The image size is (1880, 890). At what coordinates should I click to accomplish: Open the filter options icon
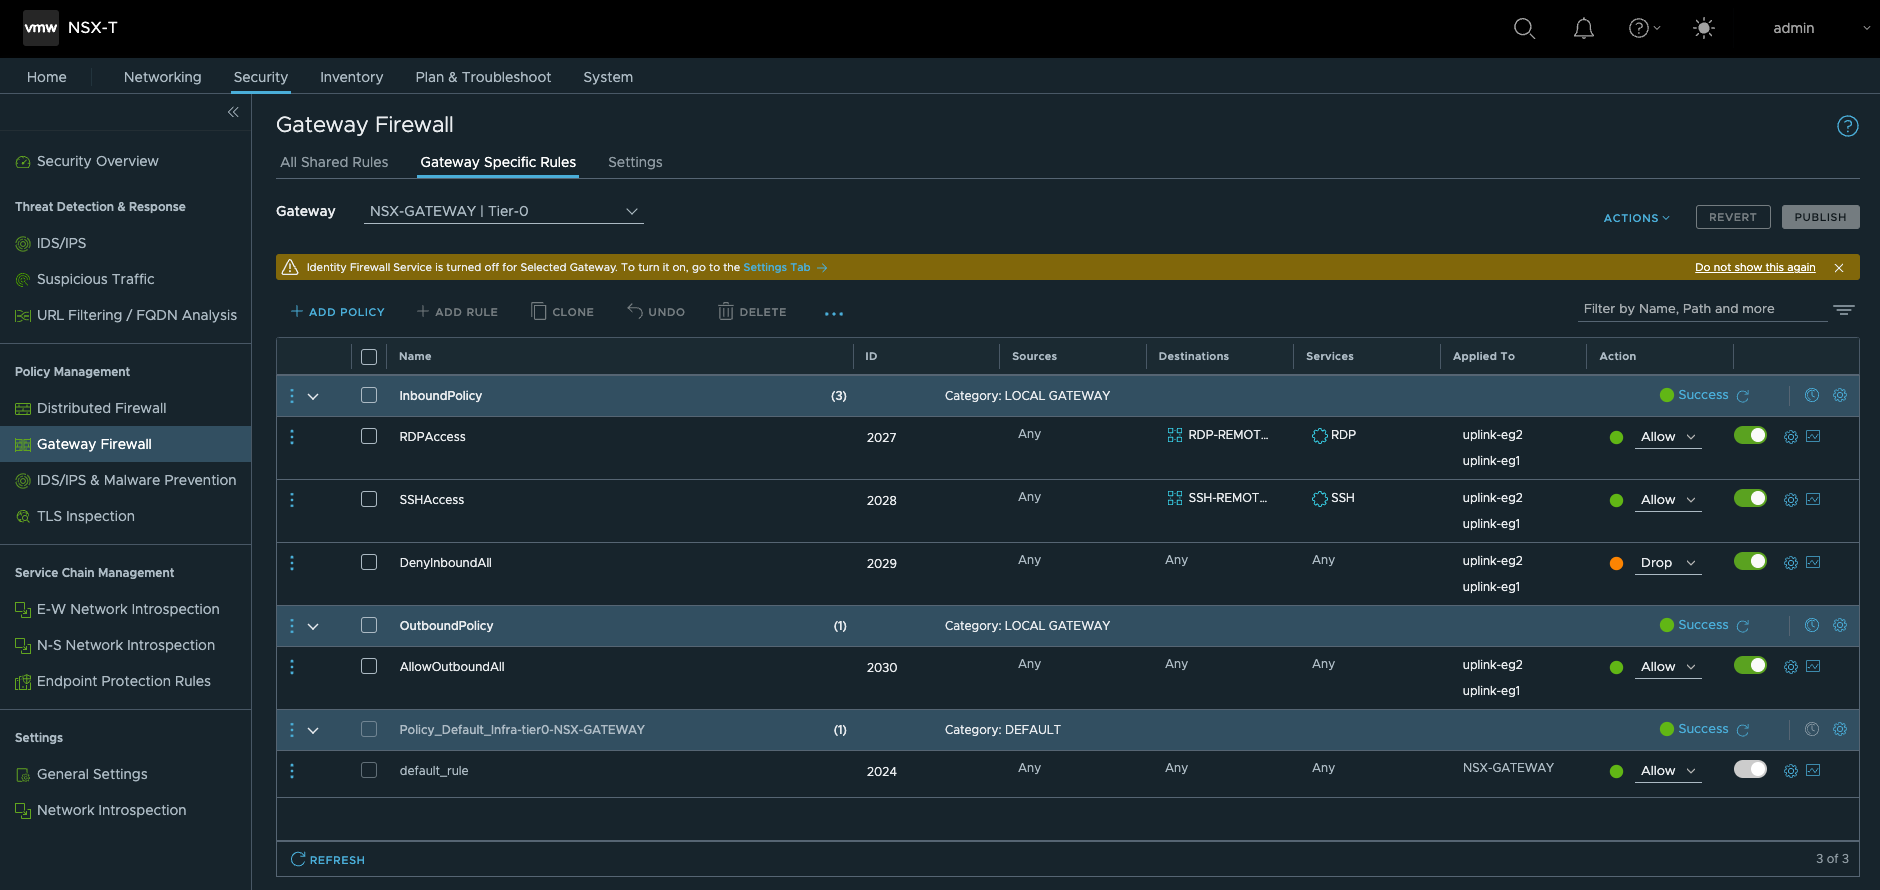[1844, 310]
